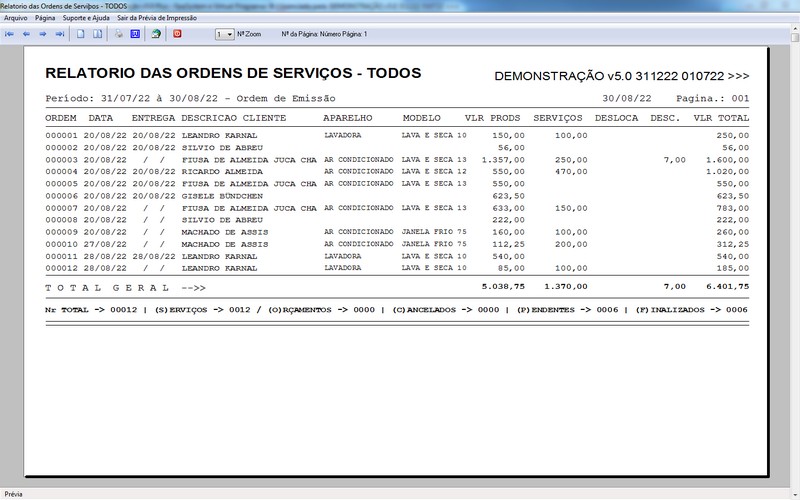The width and height of the screenshot is (800, 500).
Task: Click GISELE BÜNDCHEN client name
Action: click(222, 196)
